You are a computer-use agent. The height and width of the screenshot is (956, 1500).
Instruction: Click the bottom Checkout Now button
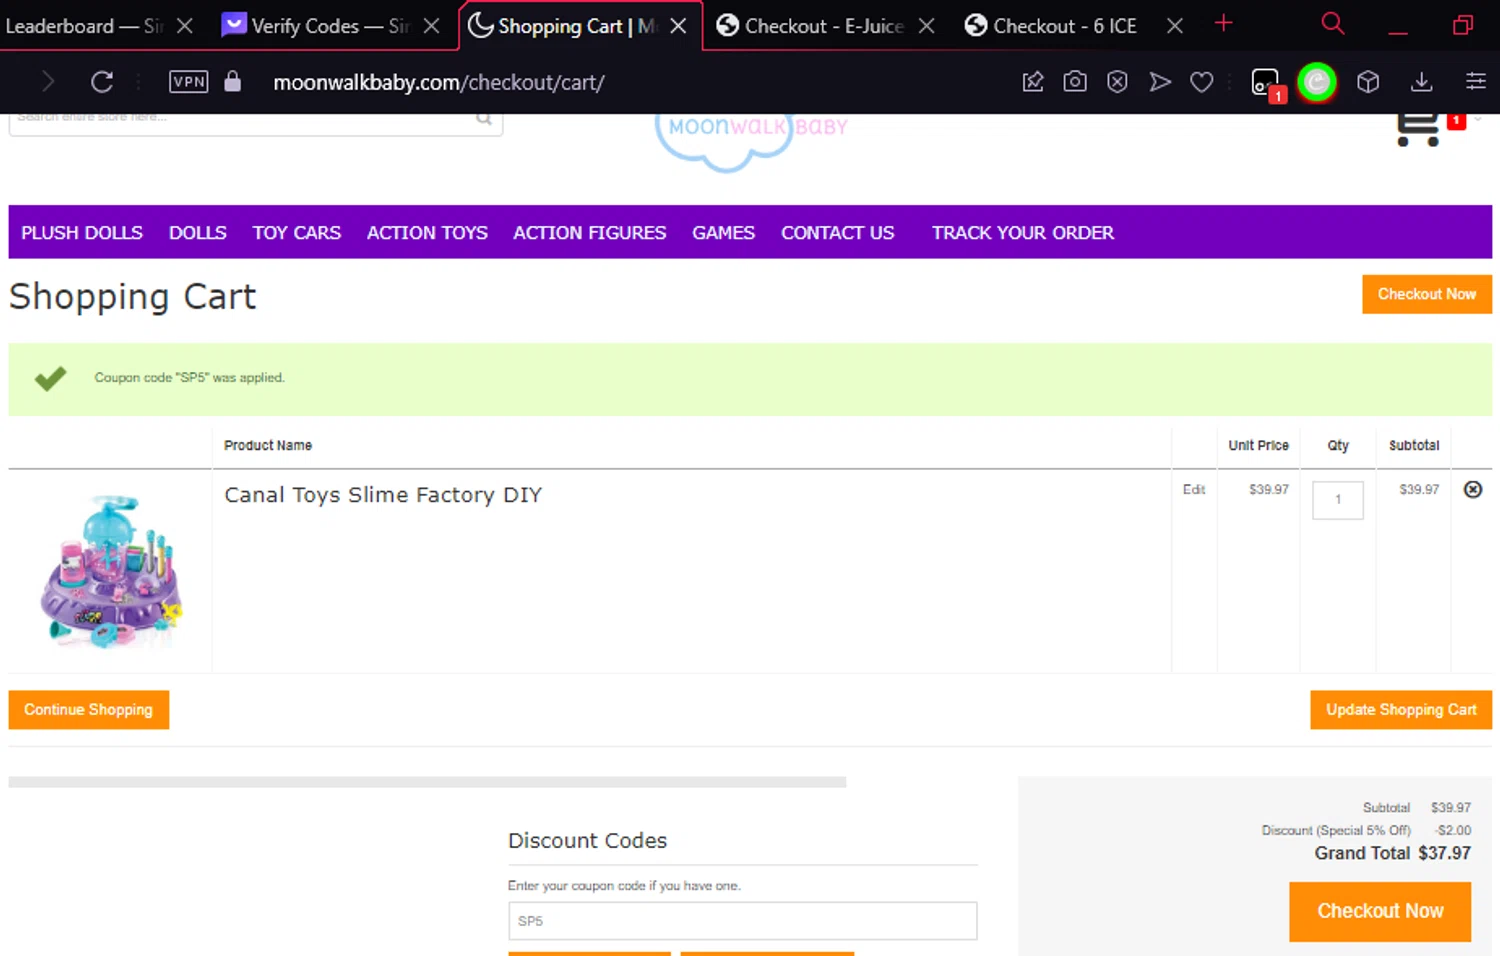(1380, 911)
